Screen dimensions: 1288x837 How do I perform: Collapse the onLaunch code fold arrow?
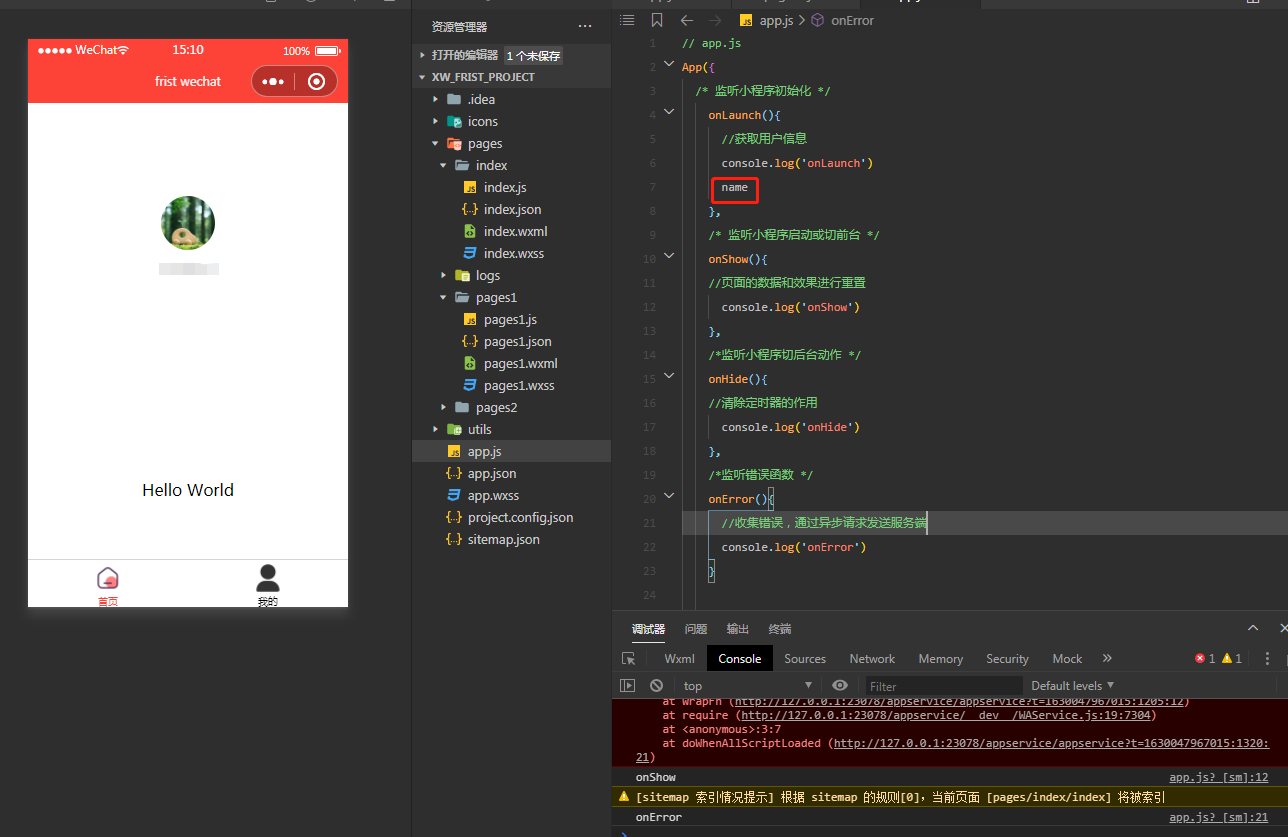[x=669, y=114]
